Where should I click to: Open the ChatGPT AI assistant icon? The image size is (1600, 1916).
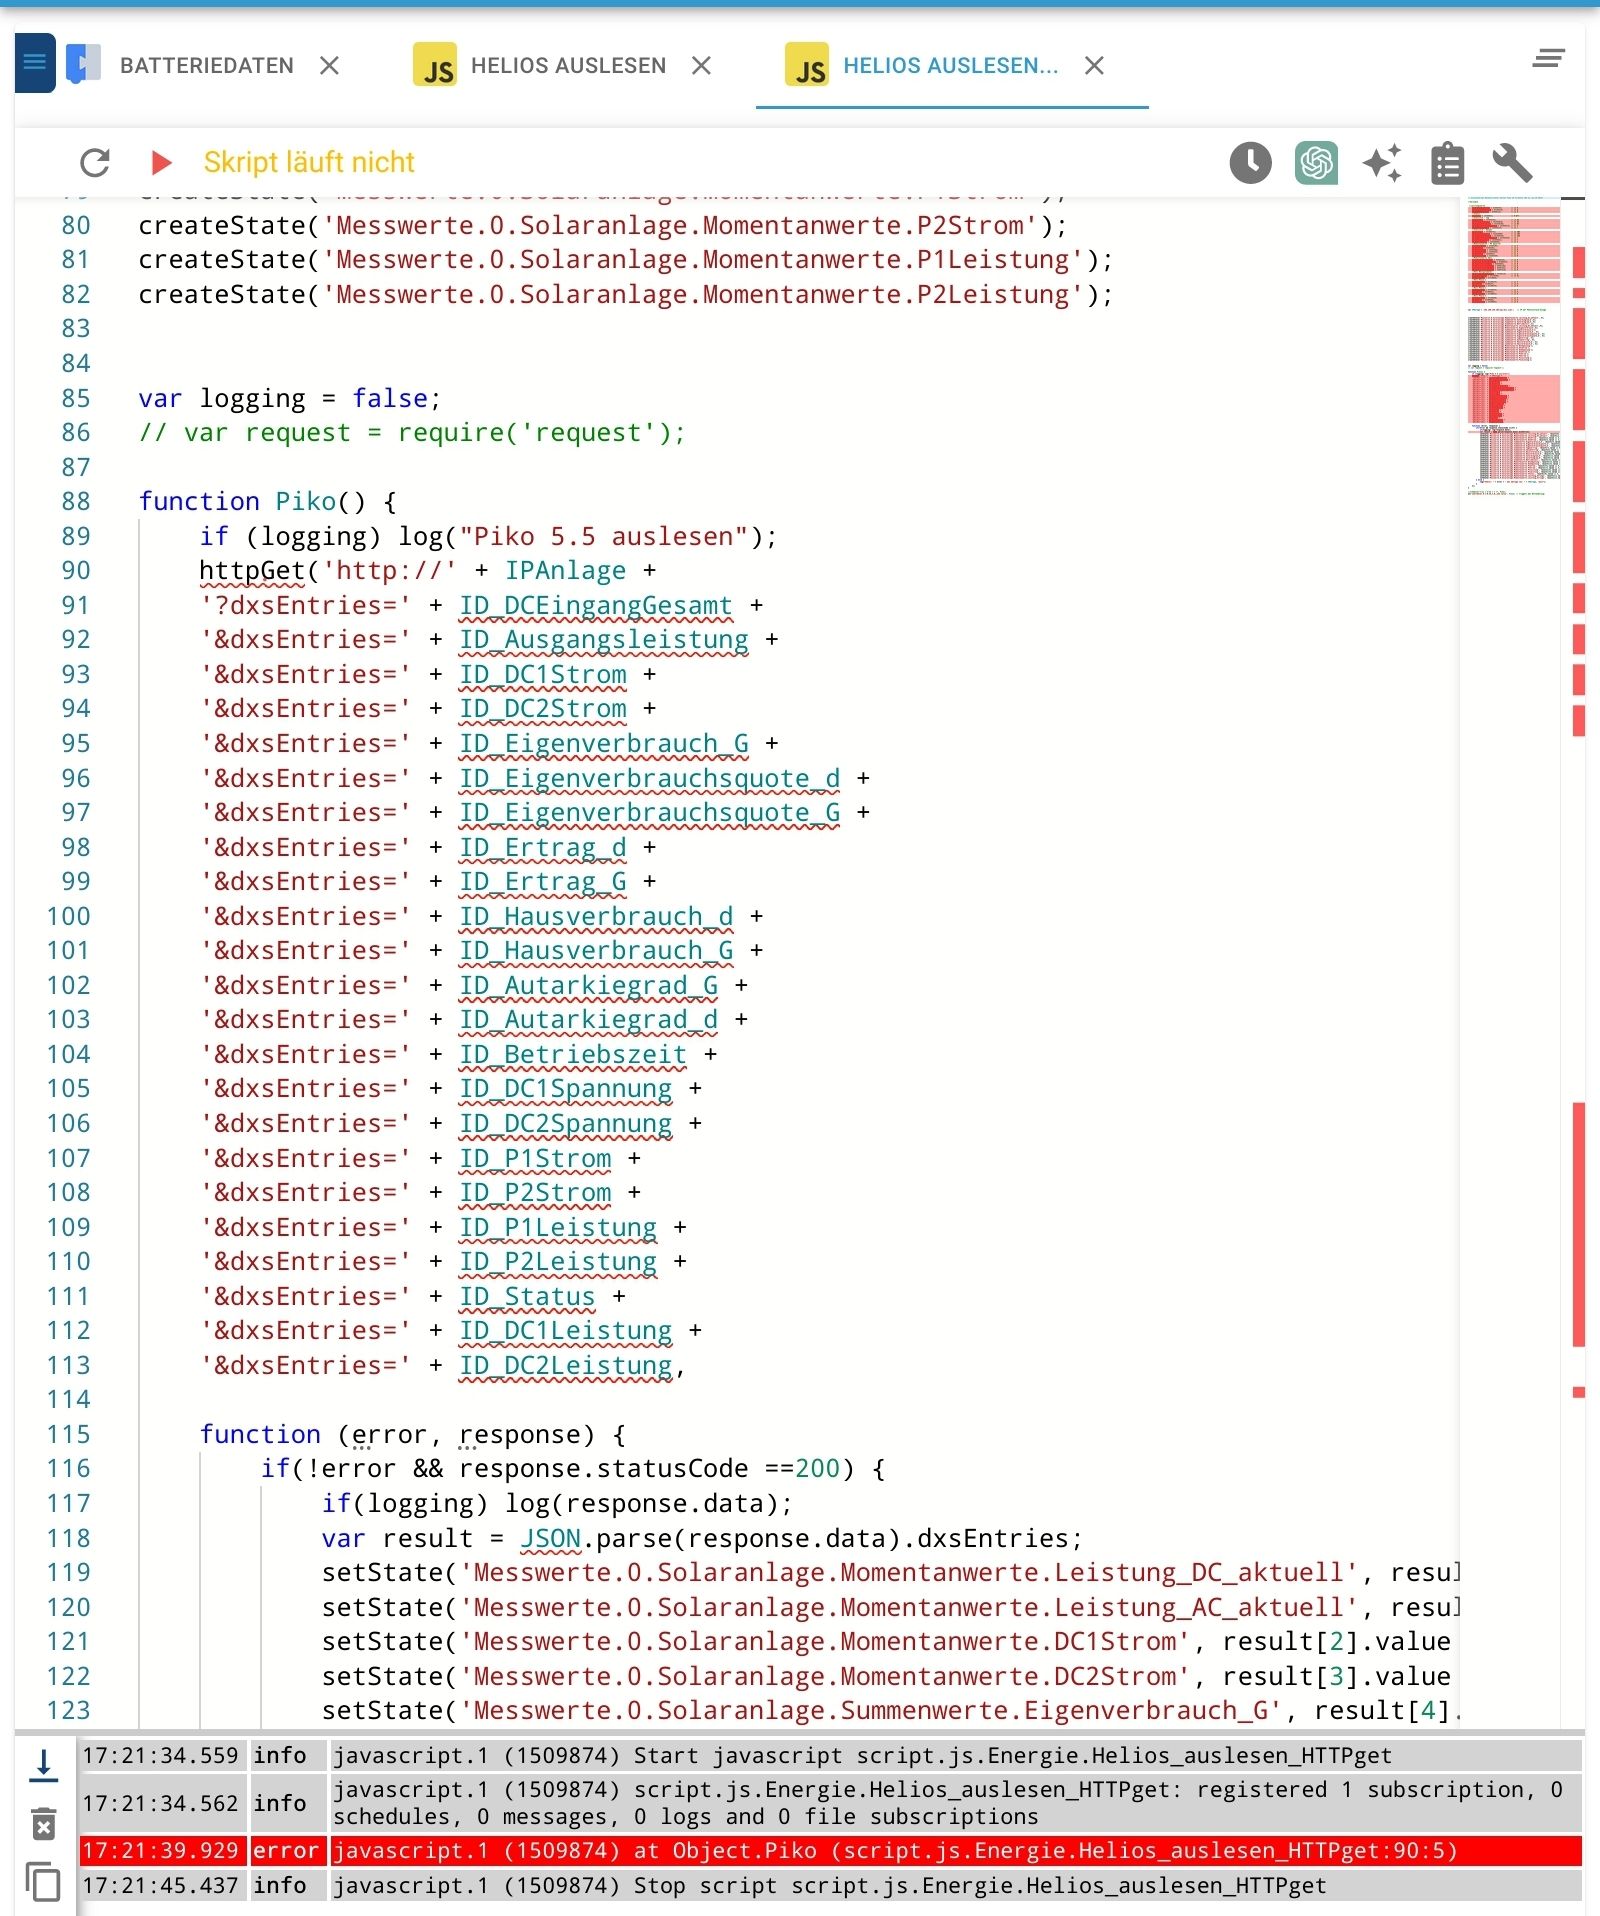point(1316,162)
